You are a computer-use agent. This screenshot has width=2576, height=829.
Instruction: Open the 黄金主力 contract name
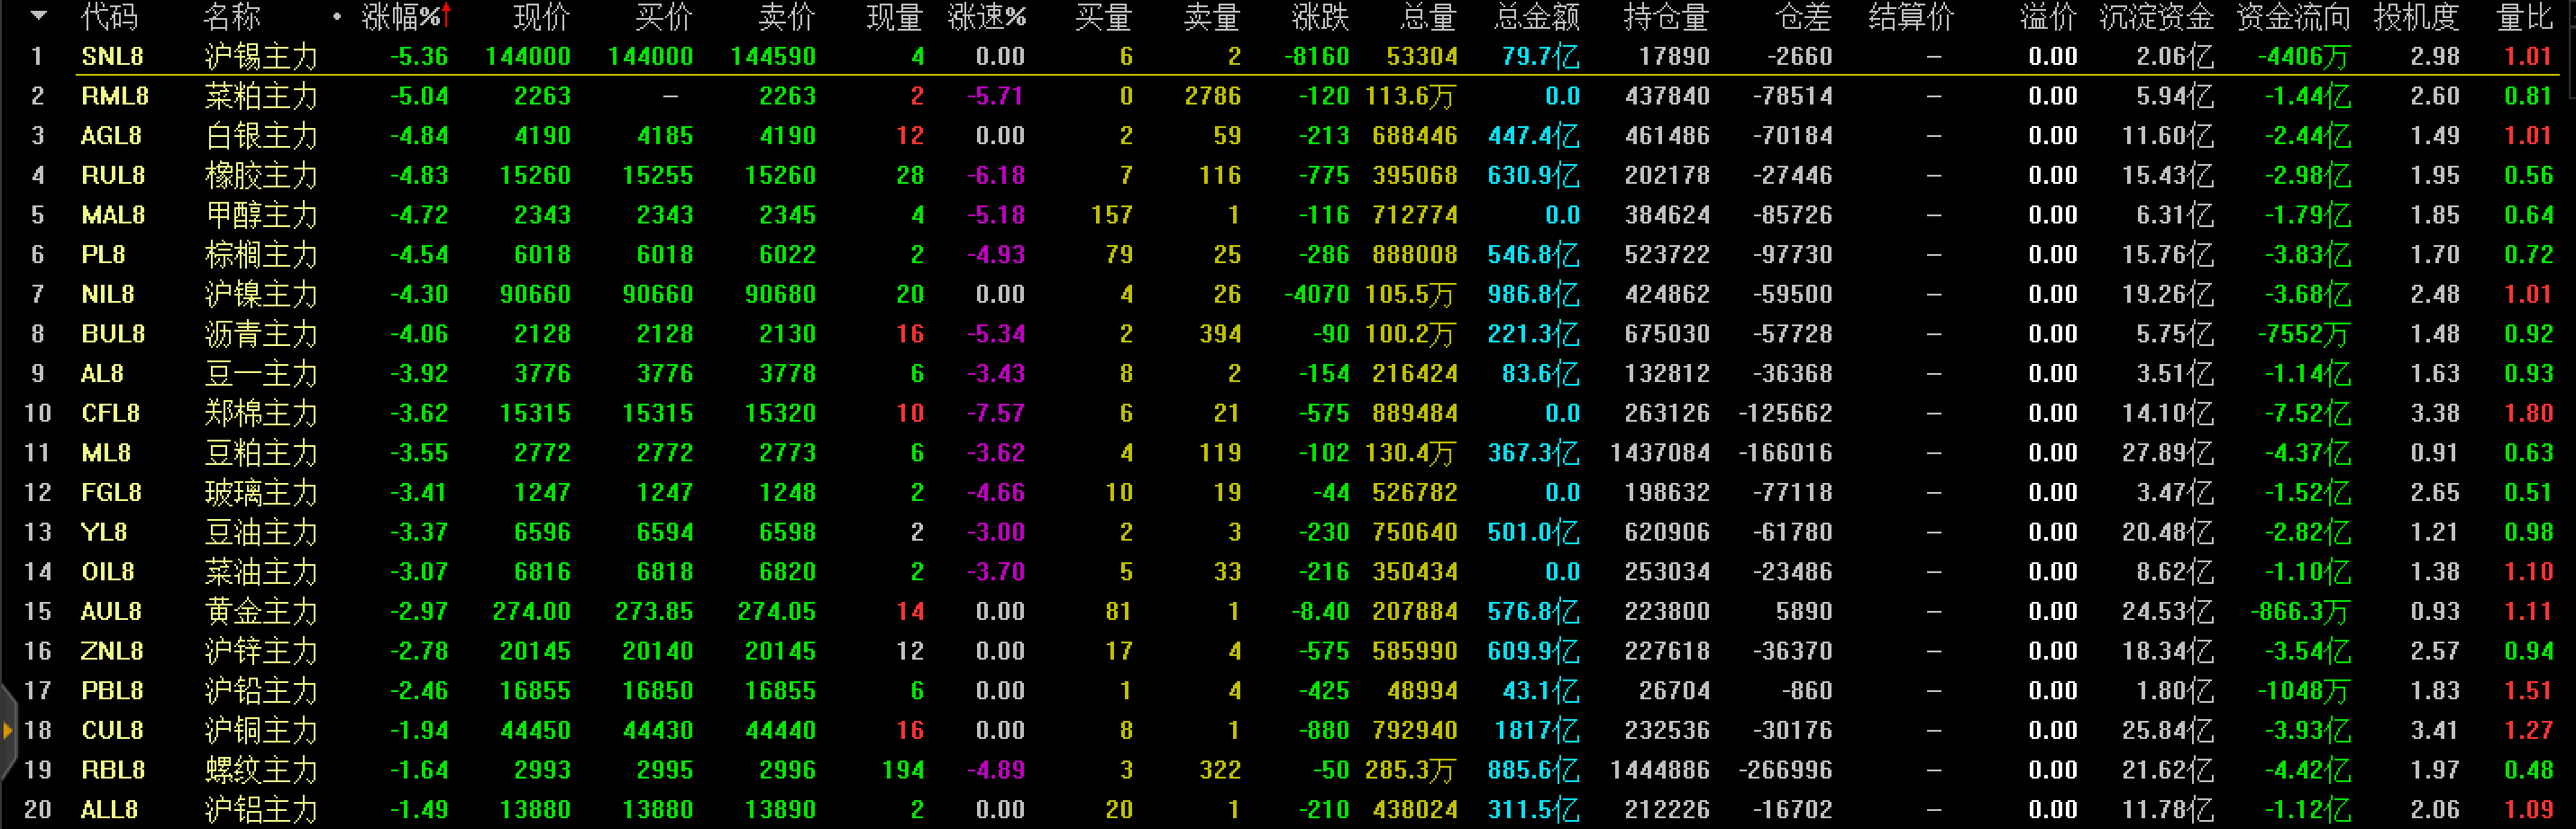click(x=261, y=612)
